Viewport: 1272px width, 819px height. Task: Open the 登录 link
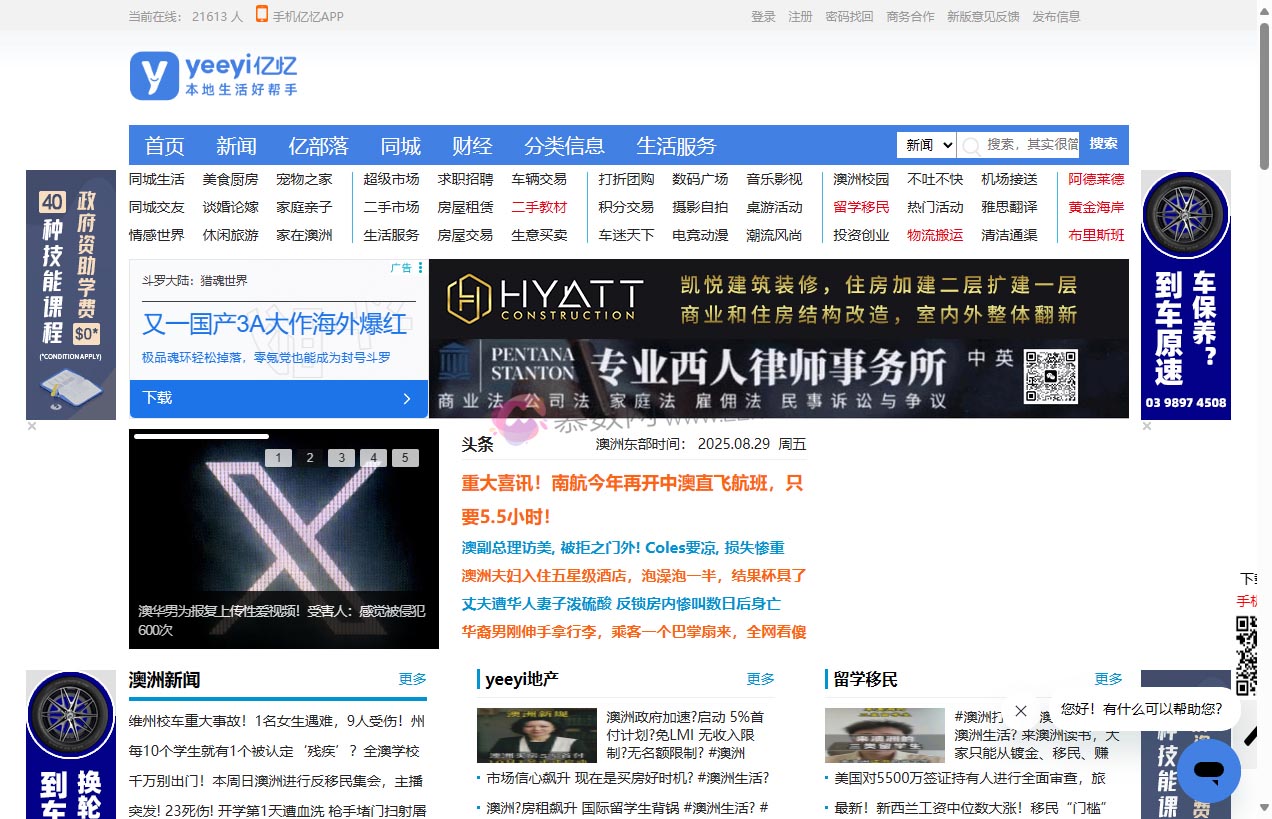[x=762, y=16]
